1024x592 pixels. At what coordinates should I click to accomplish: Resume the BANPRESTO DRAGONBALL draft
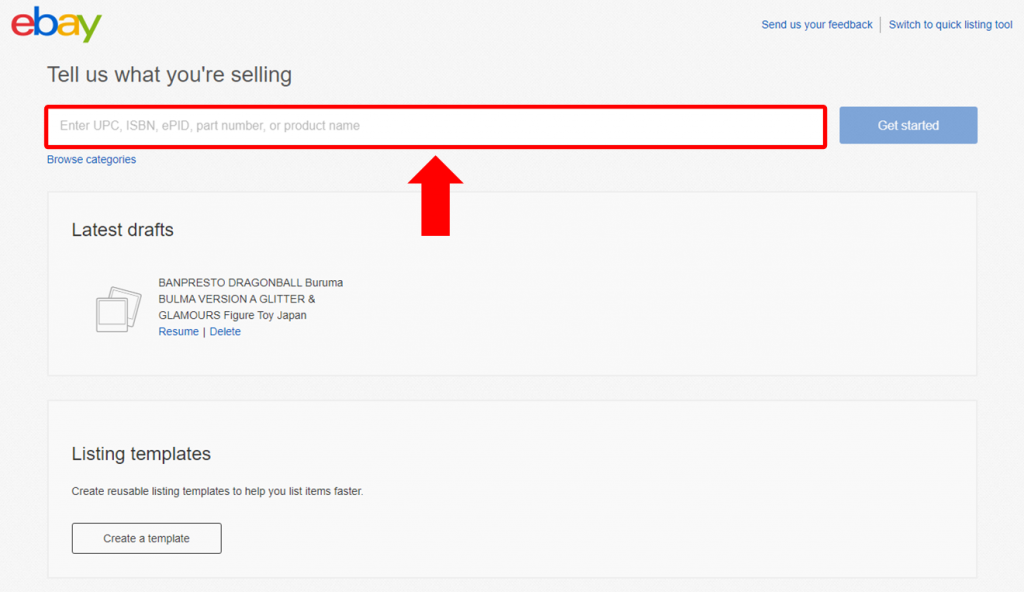[x=178, y=331]
